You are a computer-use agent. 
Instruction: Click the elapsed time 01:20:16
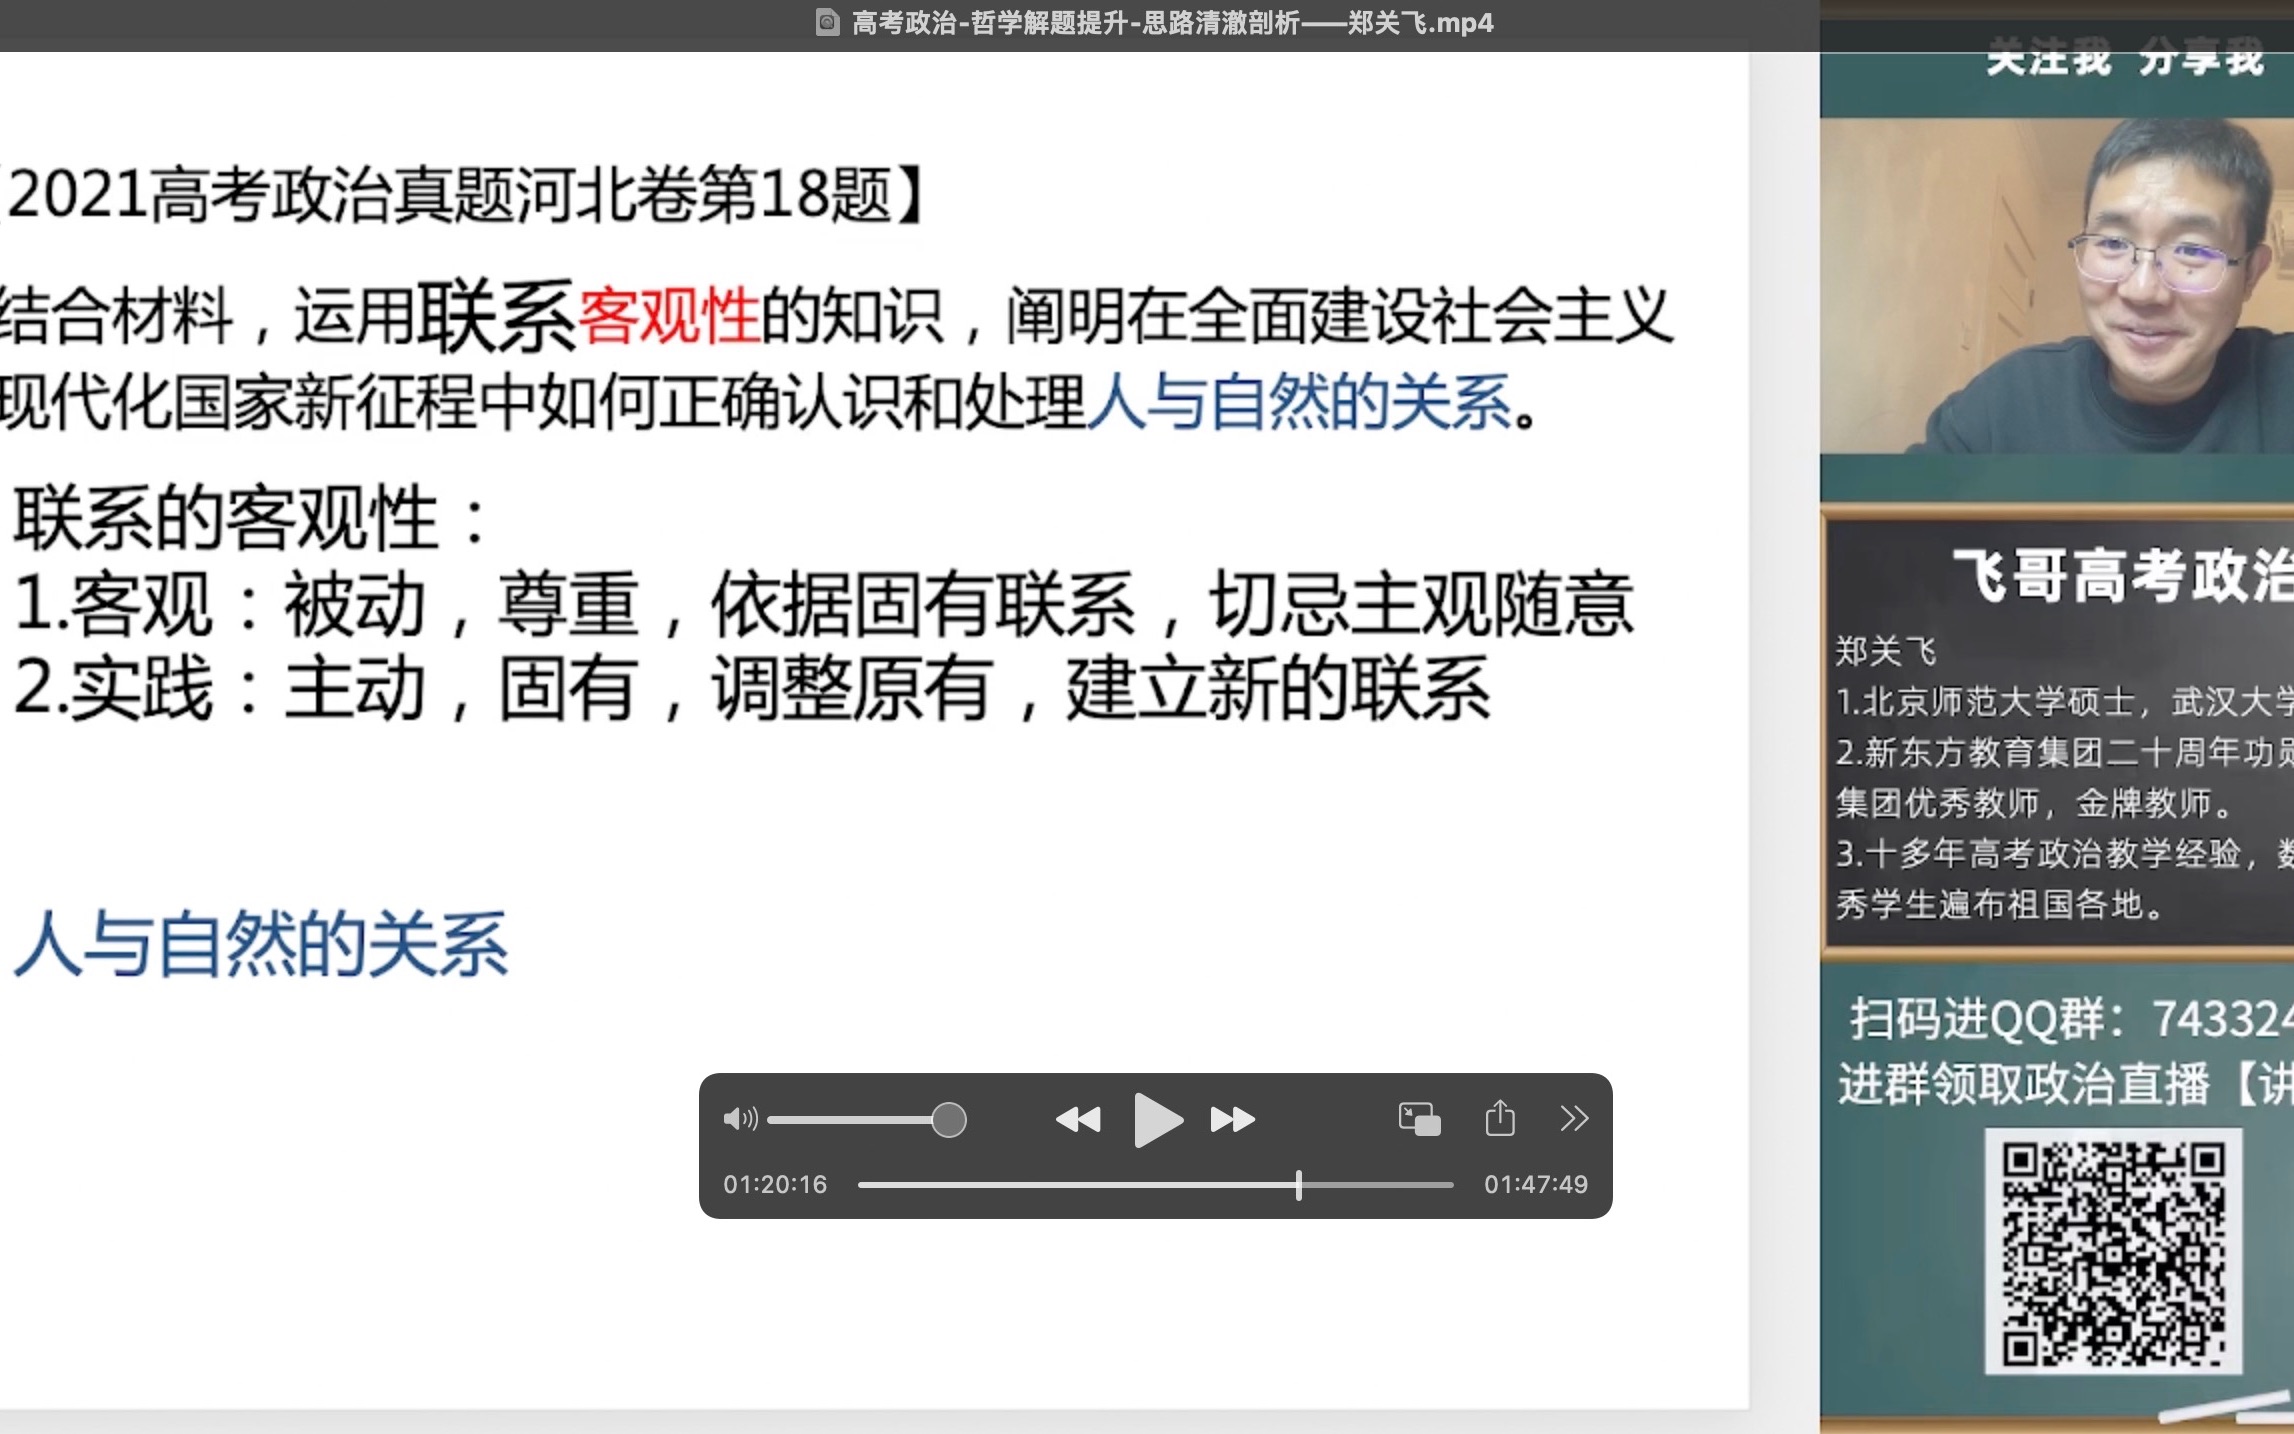775,1185
